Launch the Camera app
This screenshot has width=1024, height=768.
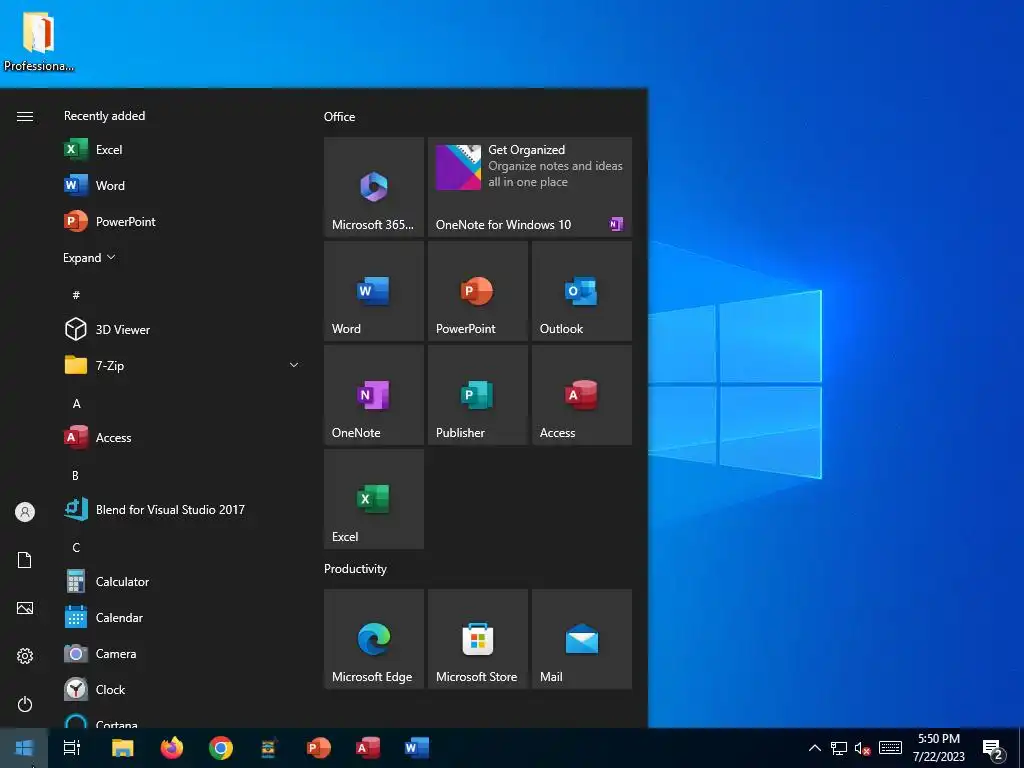coord(182,653)
